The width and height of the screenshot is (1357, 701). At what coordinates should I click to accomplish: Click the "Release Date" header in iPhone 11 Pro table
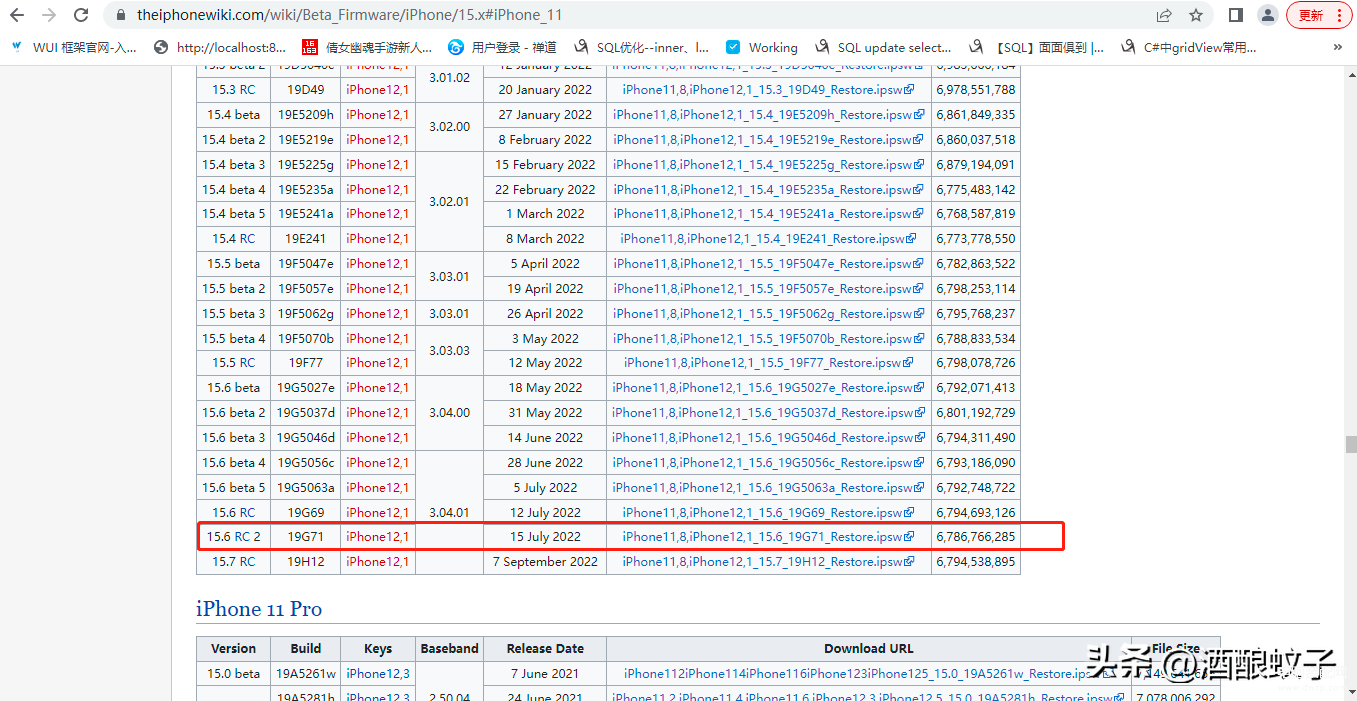(545, 649)
